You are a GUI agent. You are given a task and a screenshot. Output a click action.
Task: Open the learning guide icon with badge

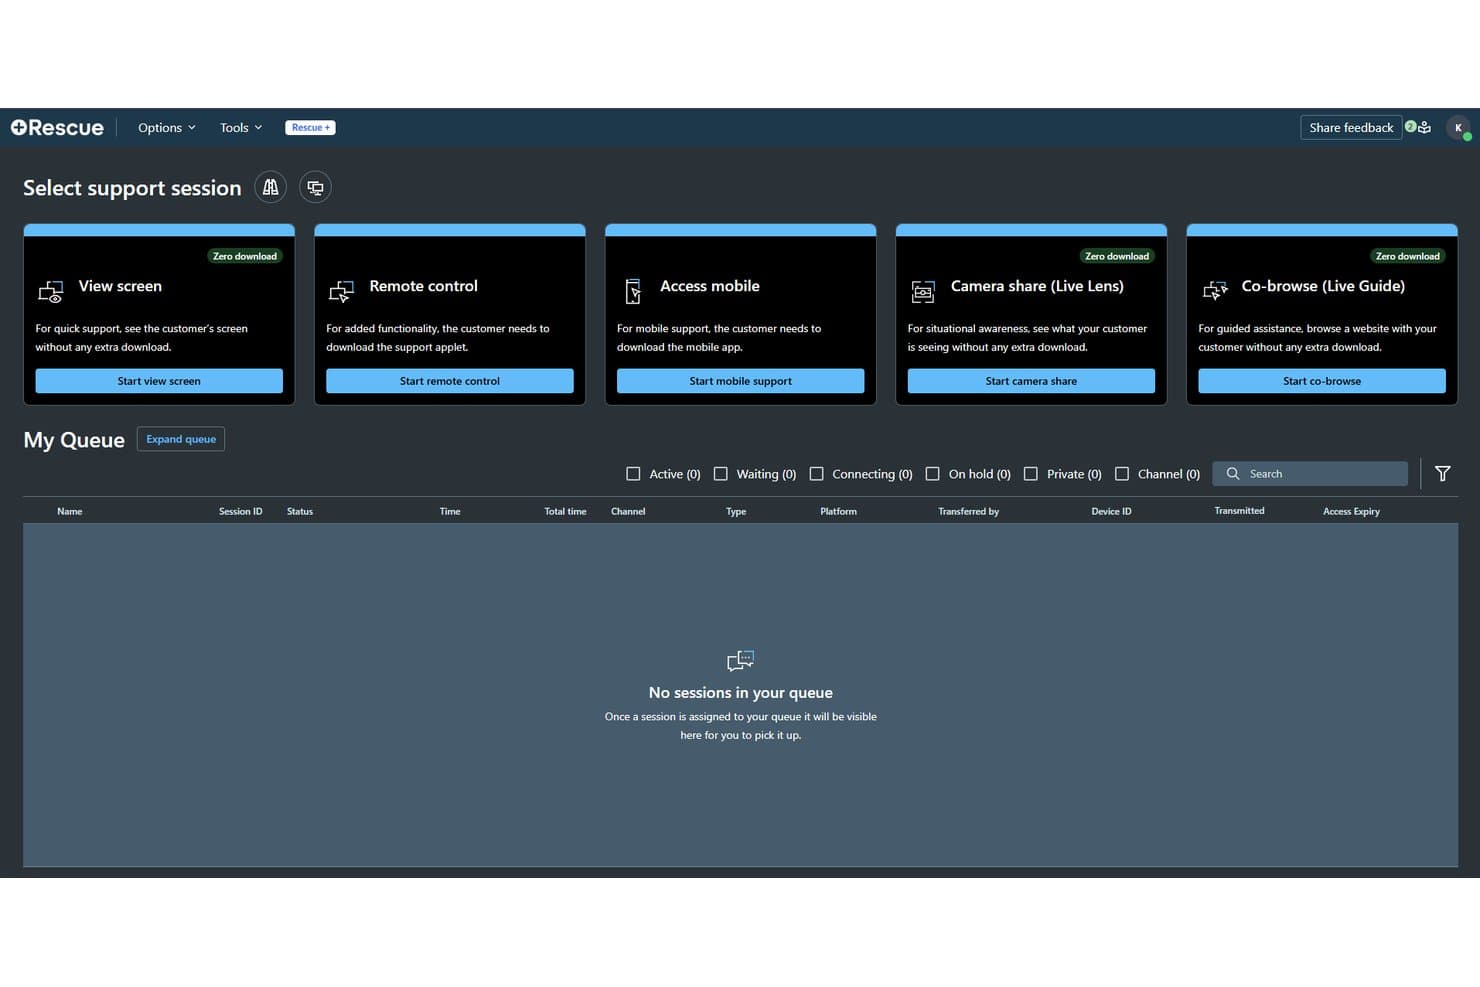coord(1418,127)
